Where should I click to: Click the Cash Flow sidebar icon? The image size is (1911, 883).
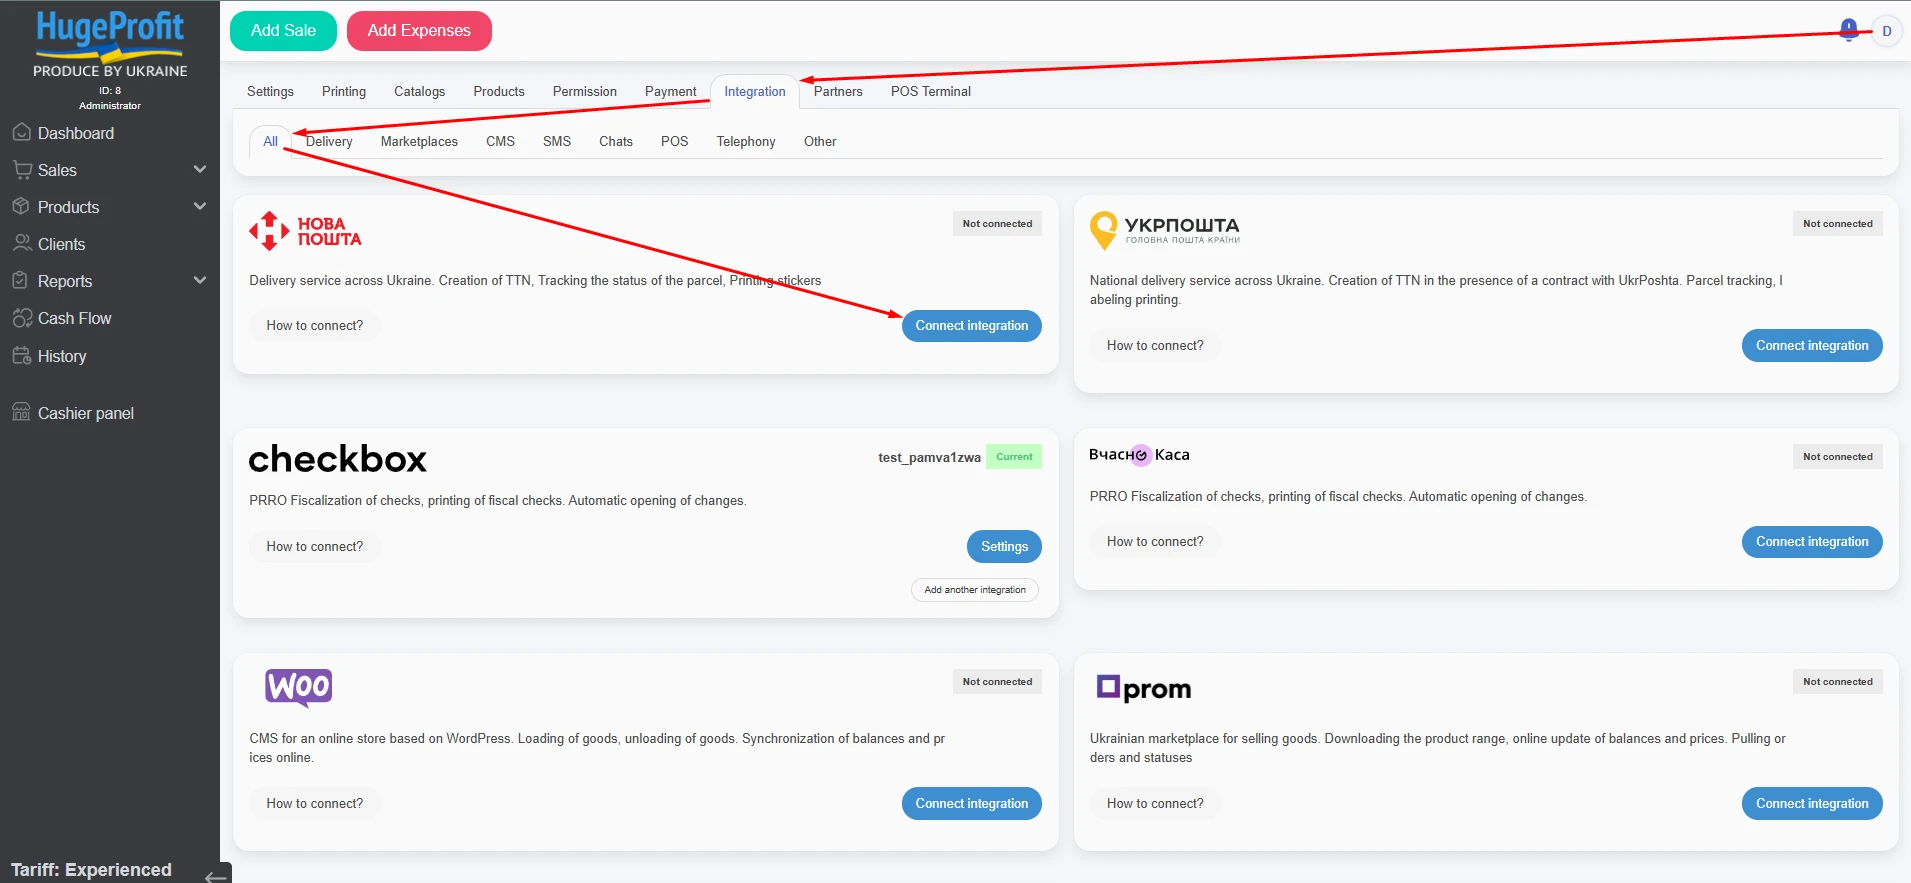[21, 318]
